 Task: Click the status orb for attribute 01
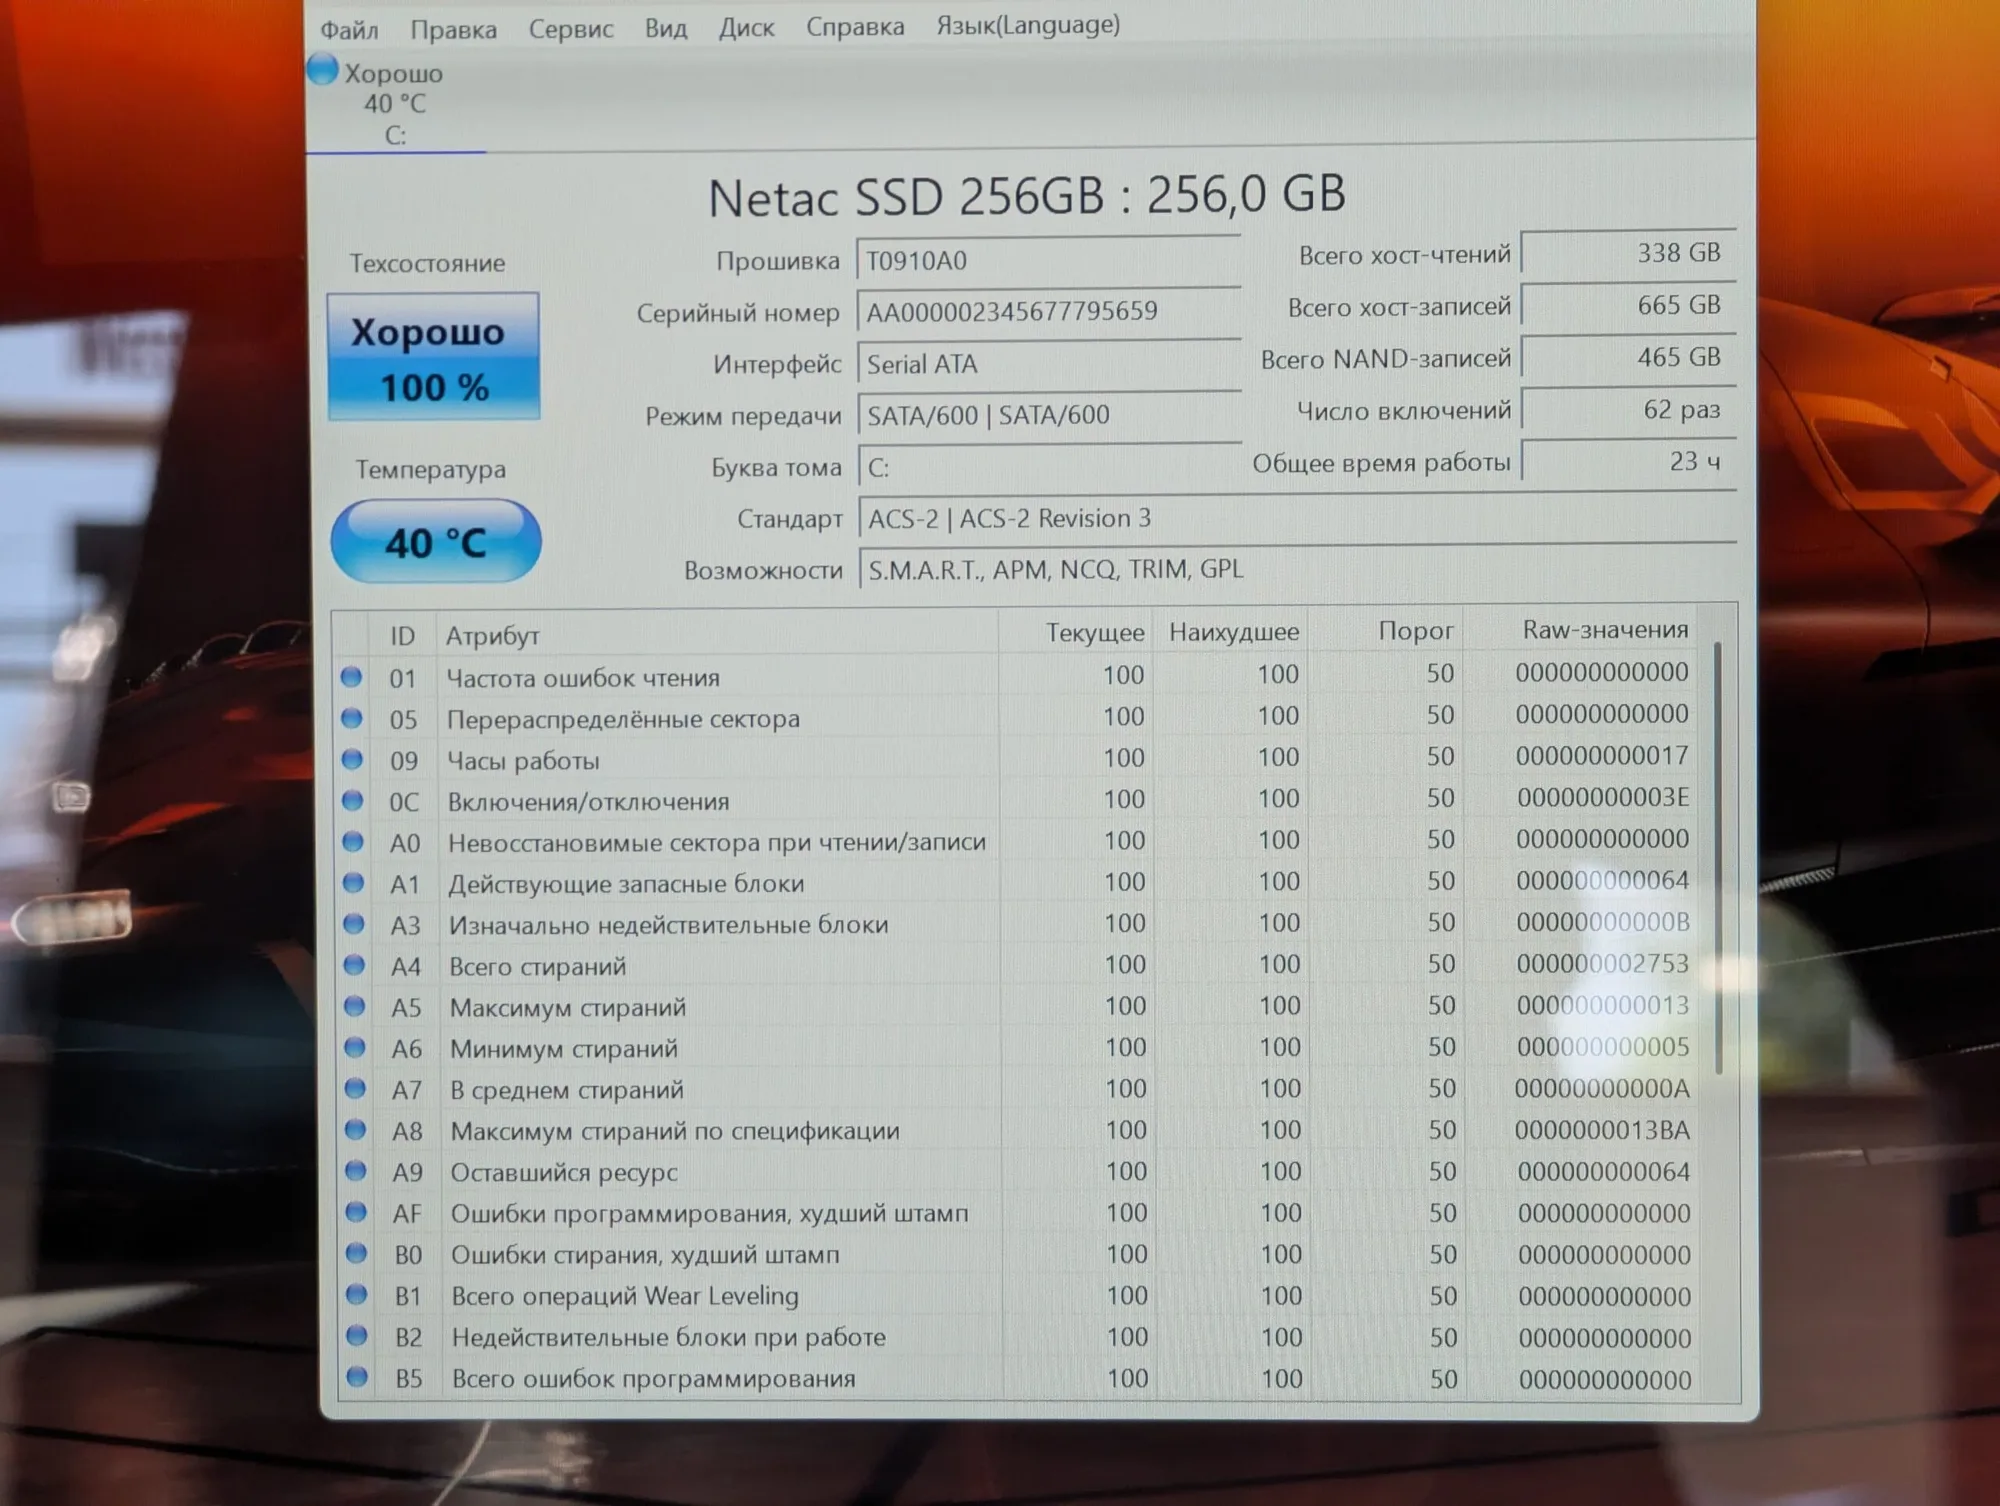coord(351,677)
